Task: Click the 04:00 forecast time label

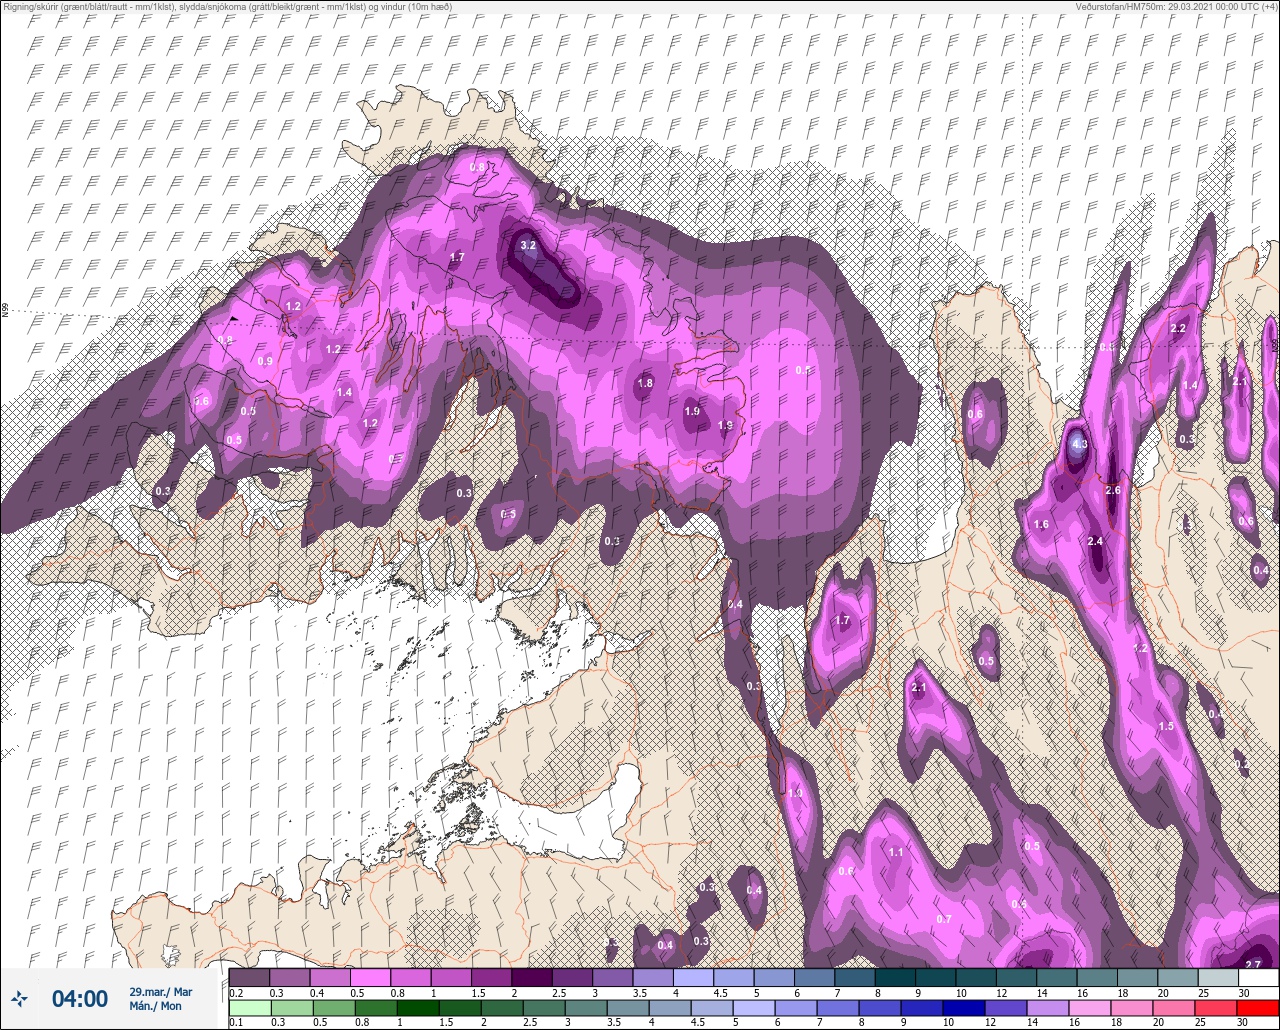Action: [x=79, y=998]
